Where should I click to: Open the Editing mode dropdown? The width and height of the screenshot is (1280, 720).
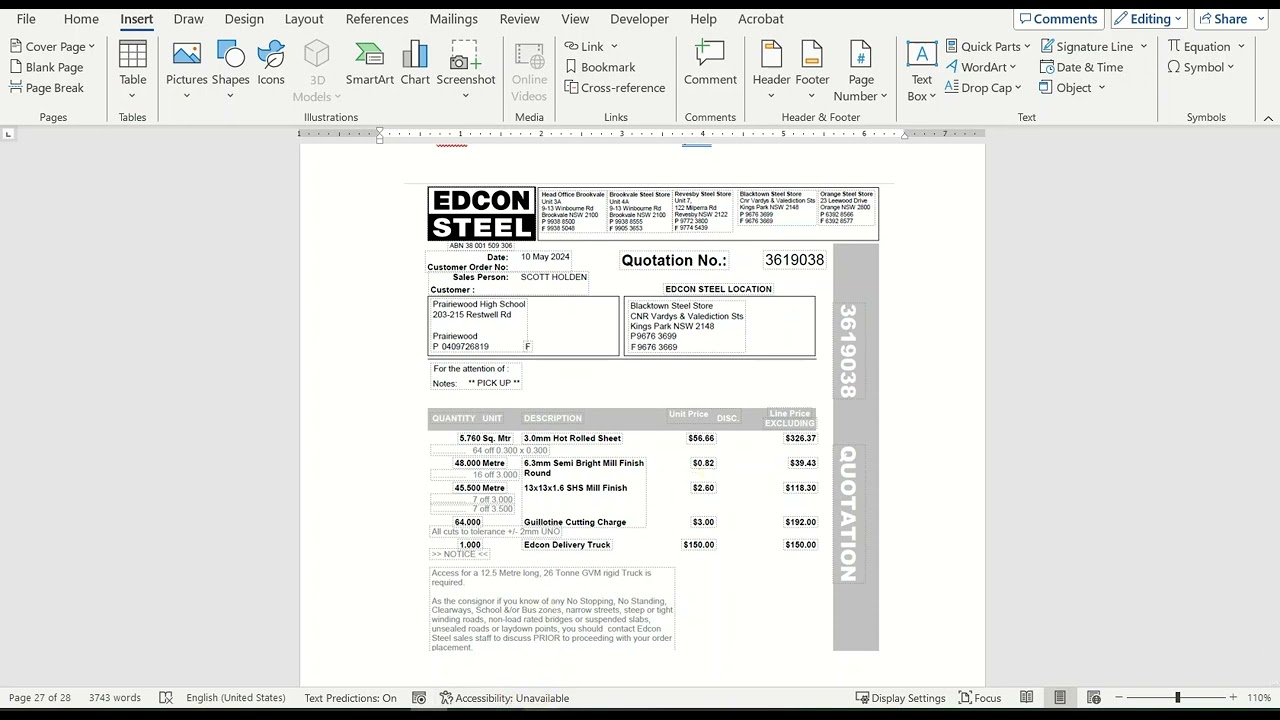click(x=1149, y=19)
